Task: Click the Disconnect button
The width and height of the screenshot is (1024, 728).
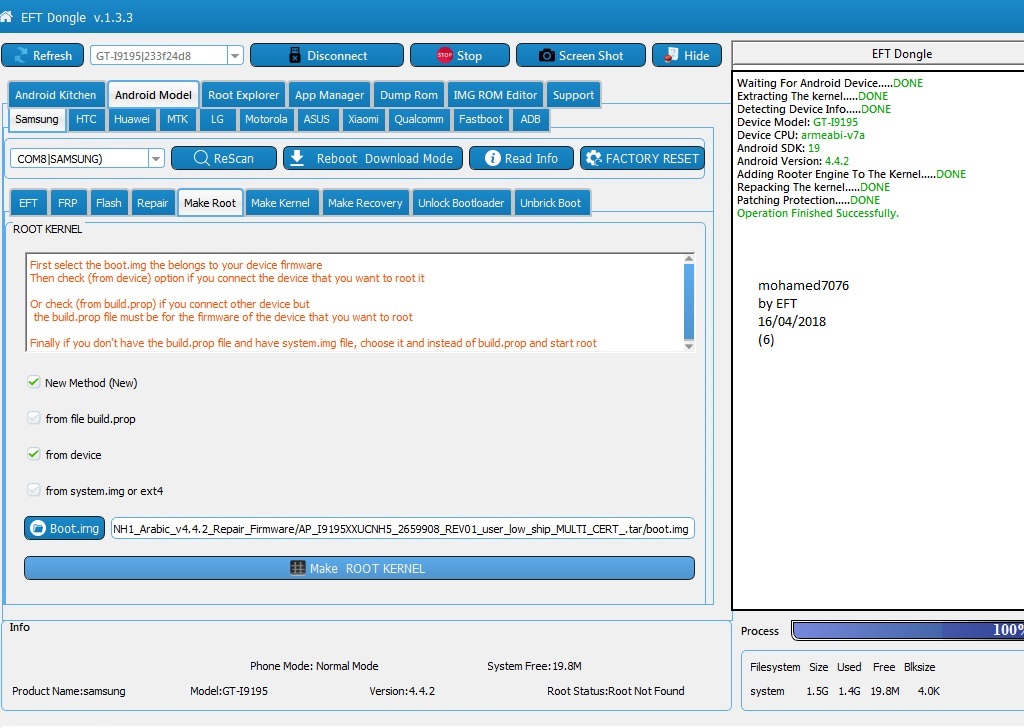Action: click(x=327, y=55)
